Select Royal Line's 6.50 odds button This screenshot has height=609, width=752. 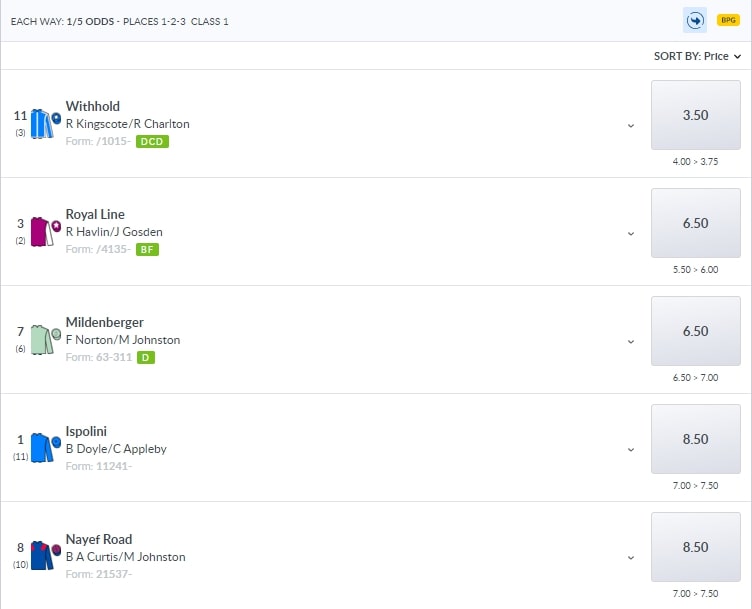695,223
